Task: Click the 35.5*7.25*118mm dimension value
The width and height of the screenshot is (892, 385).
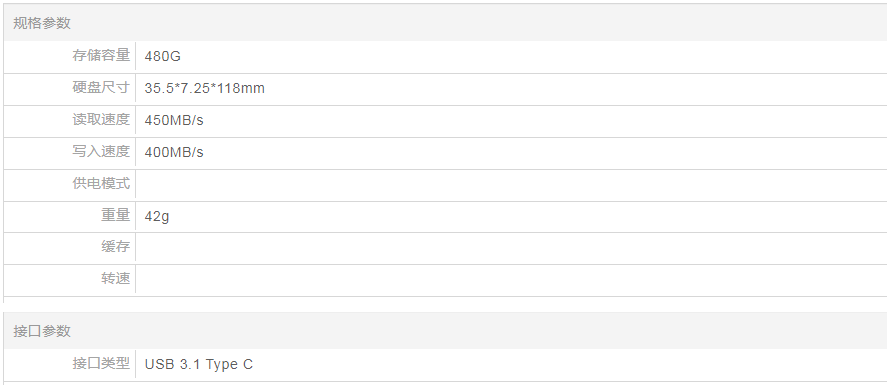Action: tap(205, 88)
